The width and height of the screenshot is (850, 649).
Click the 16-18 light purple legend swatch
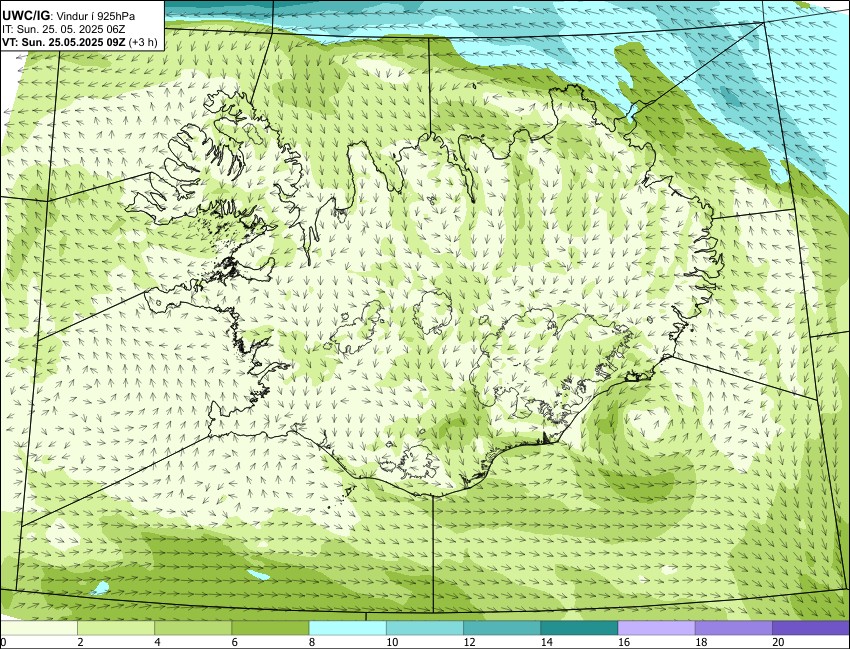pyautogui.click(x=656, y=628)
